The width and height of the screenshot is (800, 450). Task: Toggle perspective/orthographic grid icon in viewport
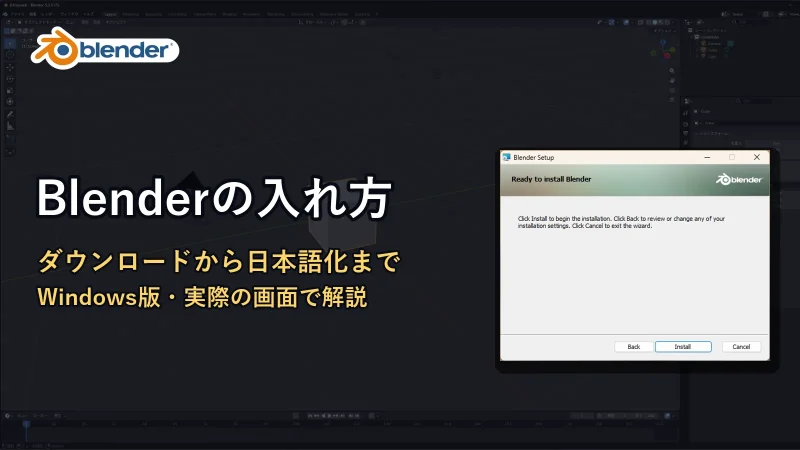tap(672, 100)
